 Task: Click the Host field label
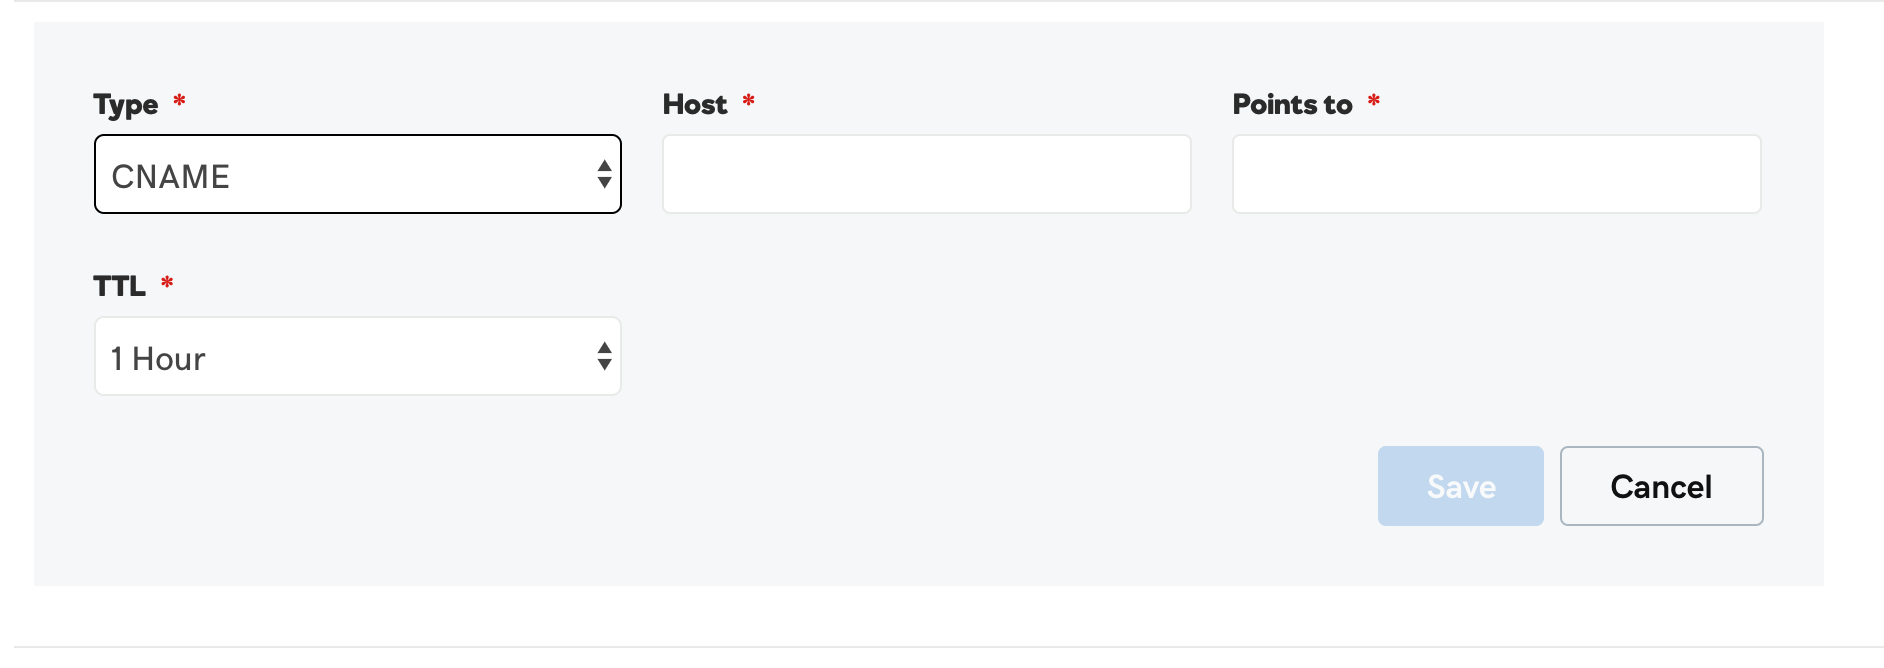[x=695, y=104]
